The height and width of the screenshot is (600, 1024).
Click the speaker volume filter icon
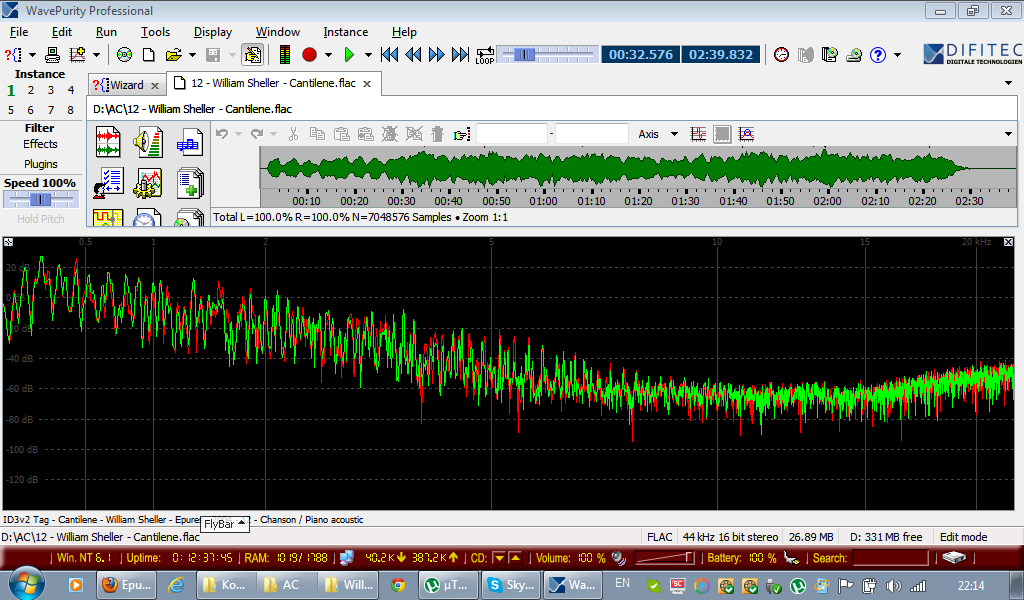(x=149, y=143)
